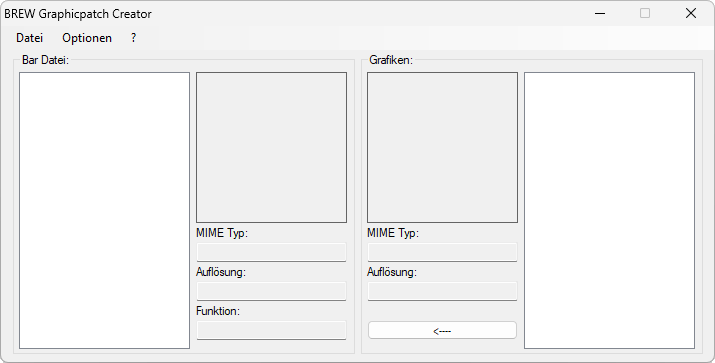Open the Datei menu
The image size is (715, 363).
point(30,38)
